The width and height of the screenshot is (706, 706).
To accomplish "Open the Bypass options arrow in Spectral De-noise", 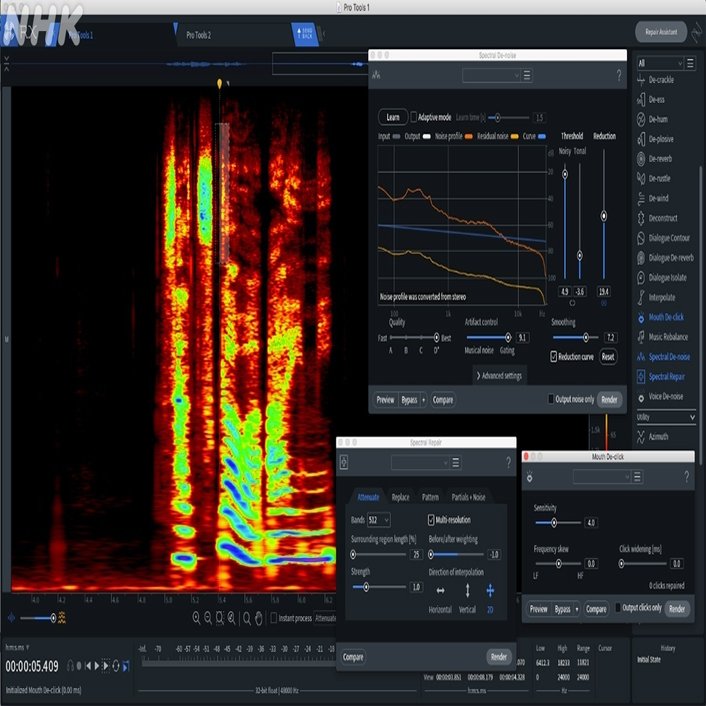I will pos(423,400).
